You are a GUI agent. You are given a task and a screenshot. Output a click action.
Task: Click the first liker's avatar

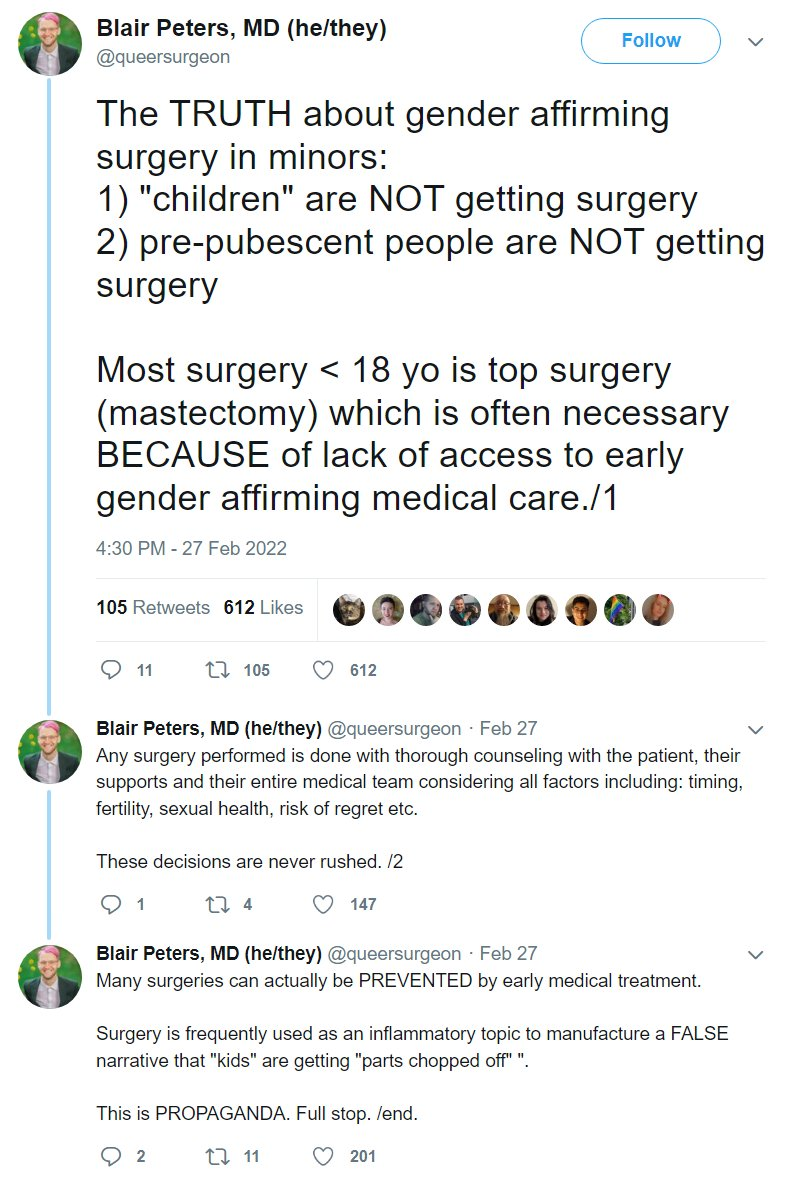[349, 609]
